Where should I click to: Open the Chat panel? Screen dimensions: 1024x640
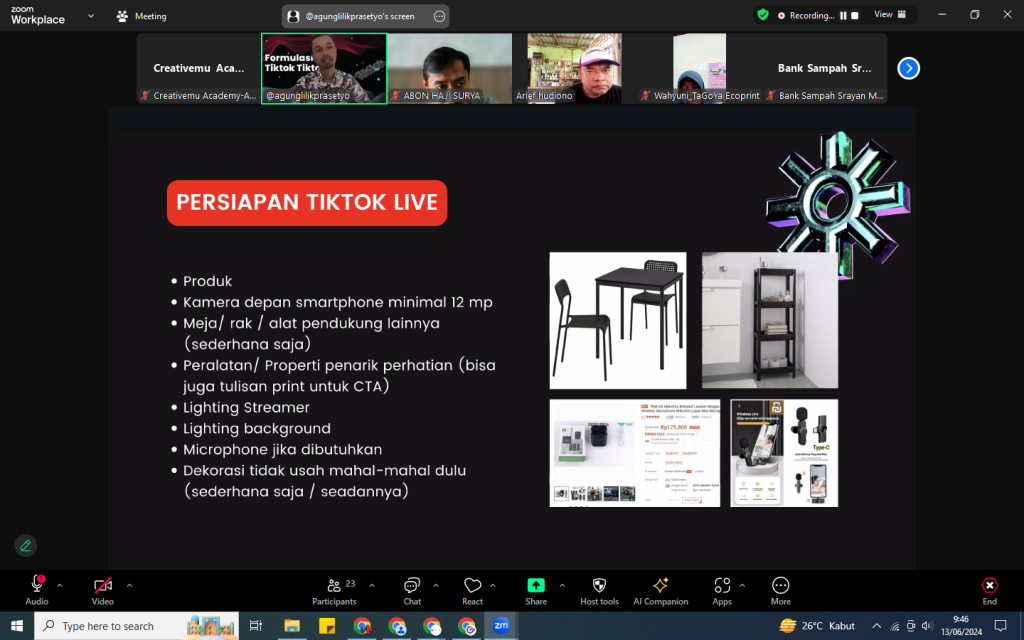coord(412,590)
